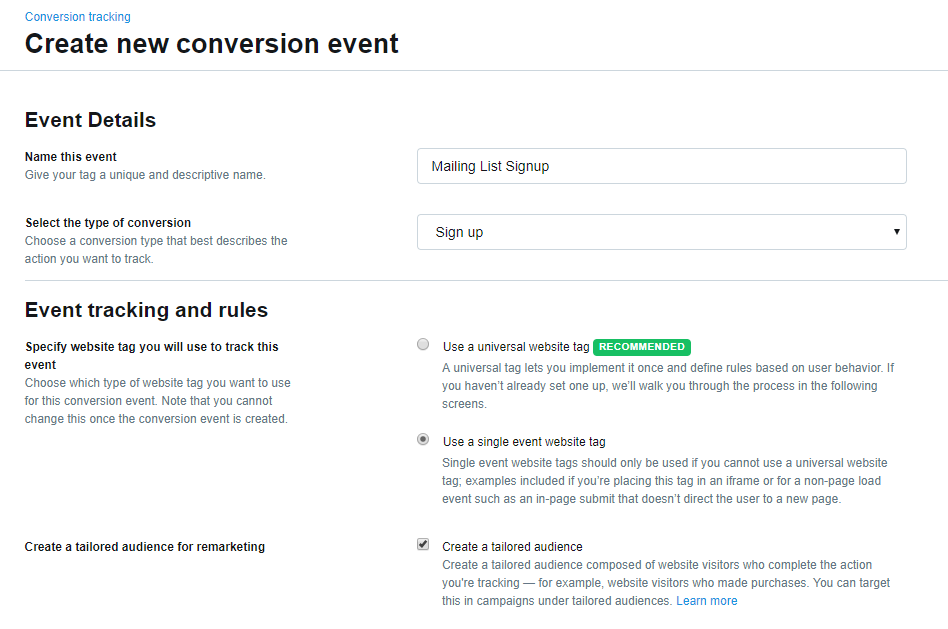Choose the "Use a single event website tag" option
This screenshot has height=629, width=948.
tap(422, 438)
